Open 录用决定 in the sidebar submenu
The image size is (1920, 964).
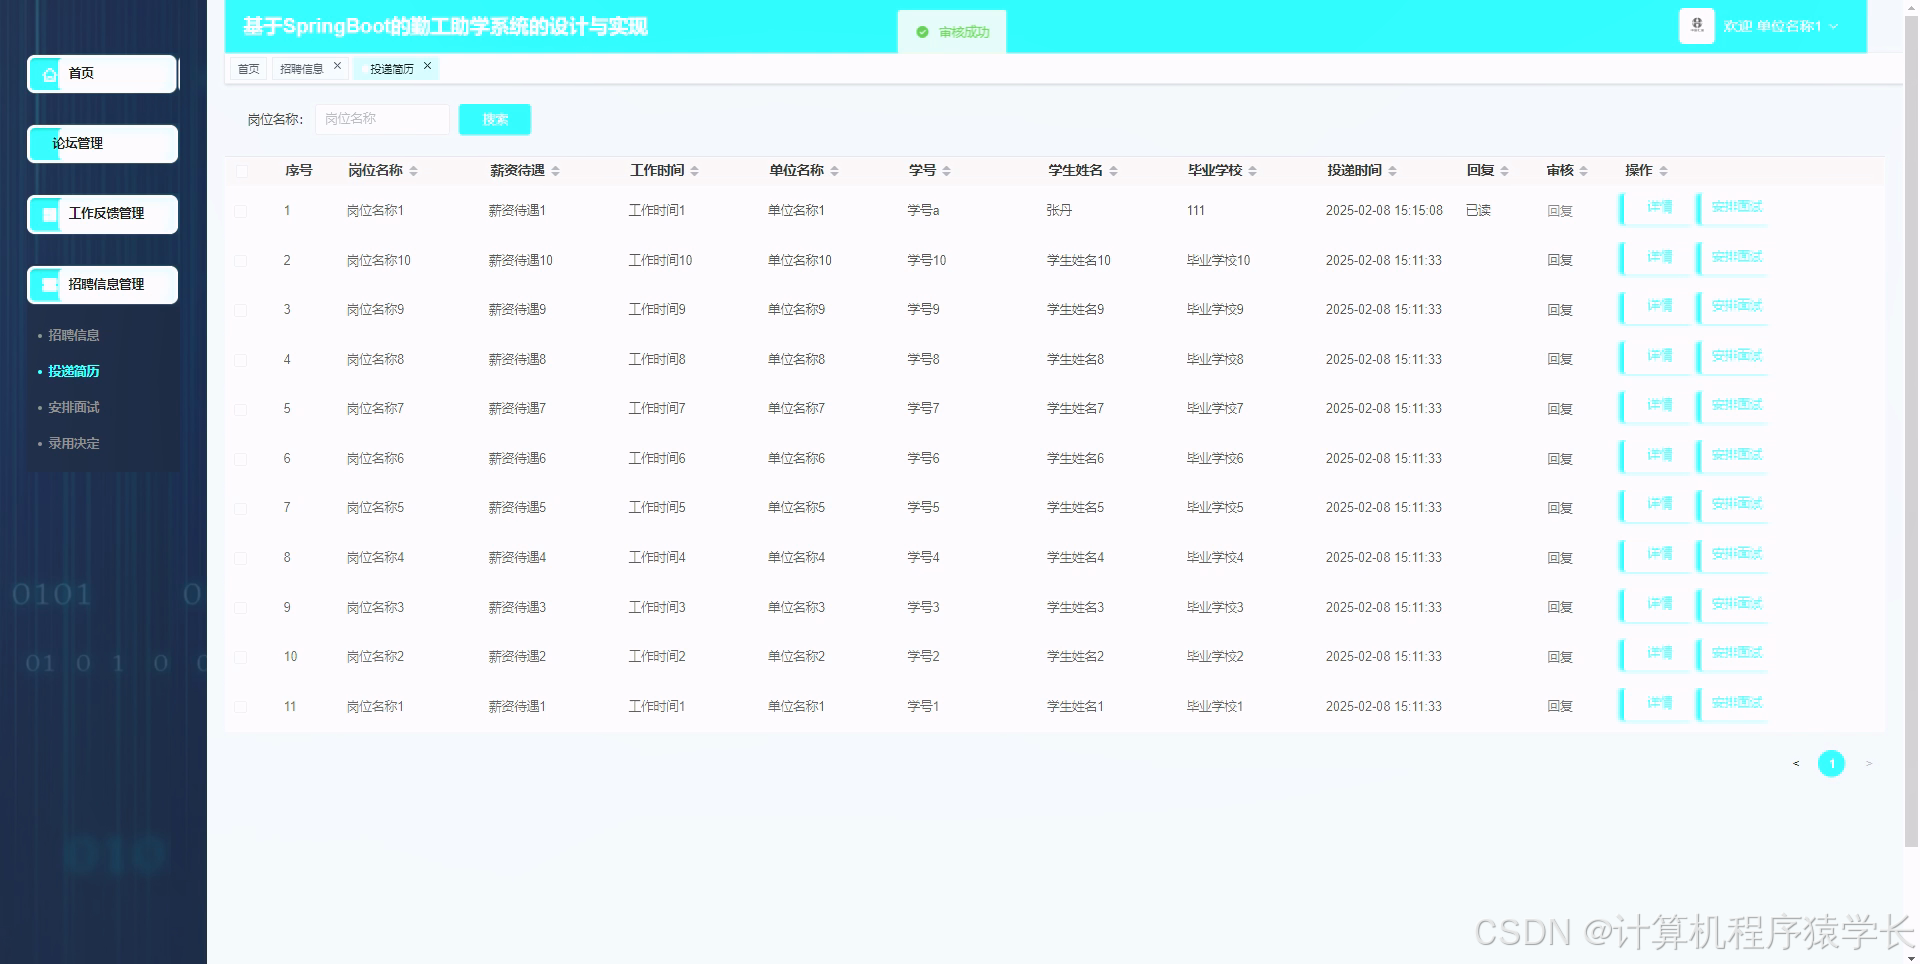coord(74,443)
